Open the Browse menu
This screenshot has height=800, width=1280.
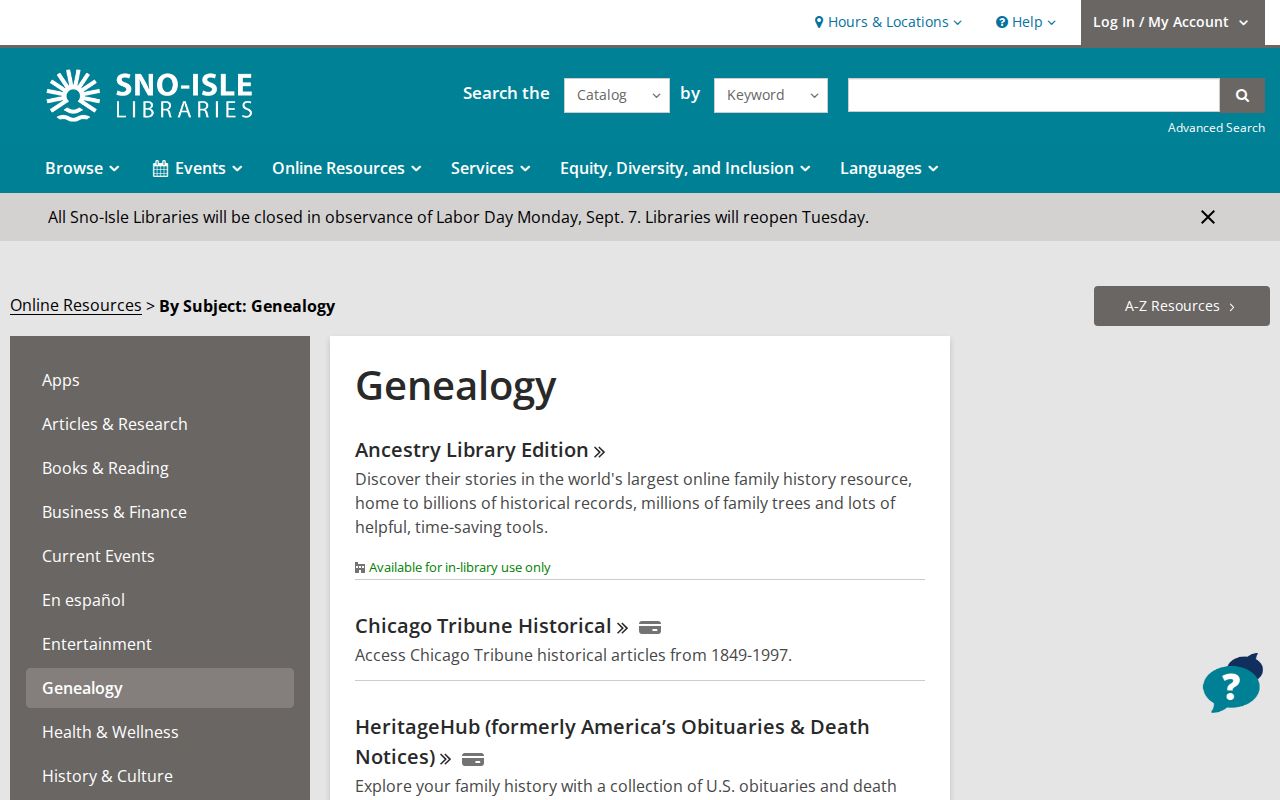82,168
